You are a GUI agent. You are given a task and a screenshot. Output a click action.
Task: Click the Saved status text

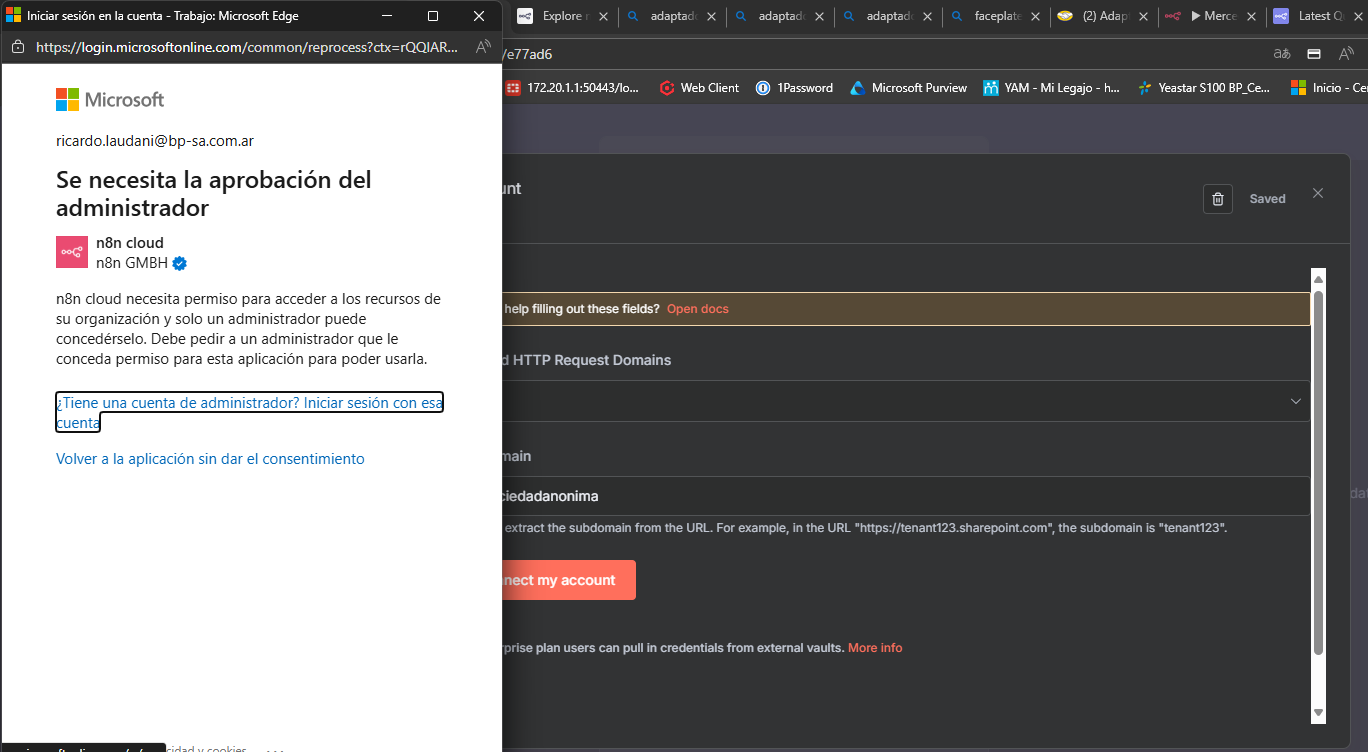(x=1267, y=199)
